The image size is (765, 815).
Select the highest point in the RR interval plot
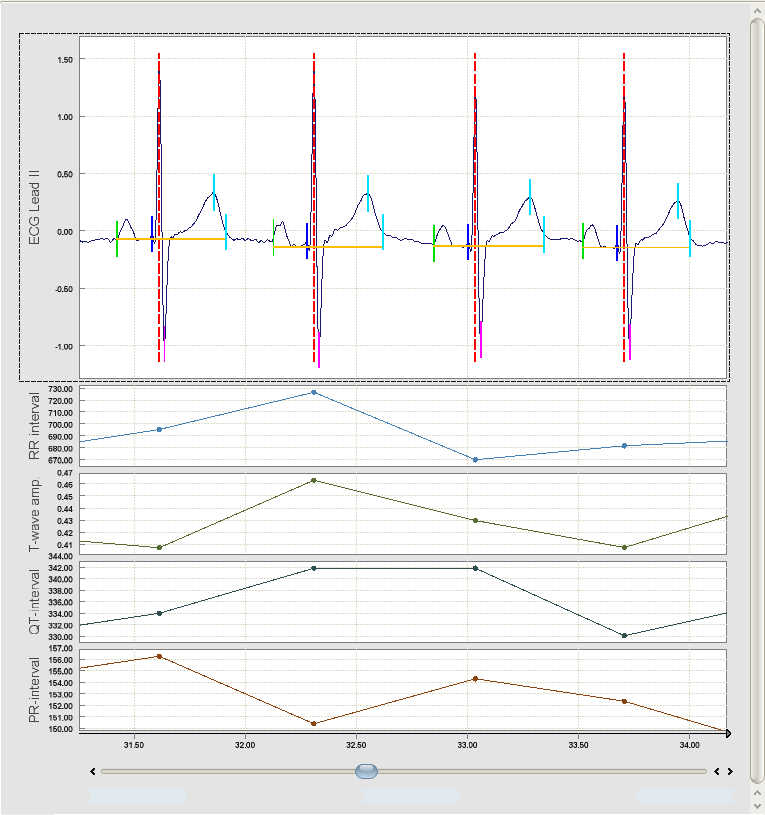click(314, 392)
